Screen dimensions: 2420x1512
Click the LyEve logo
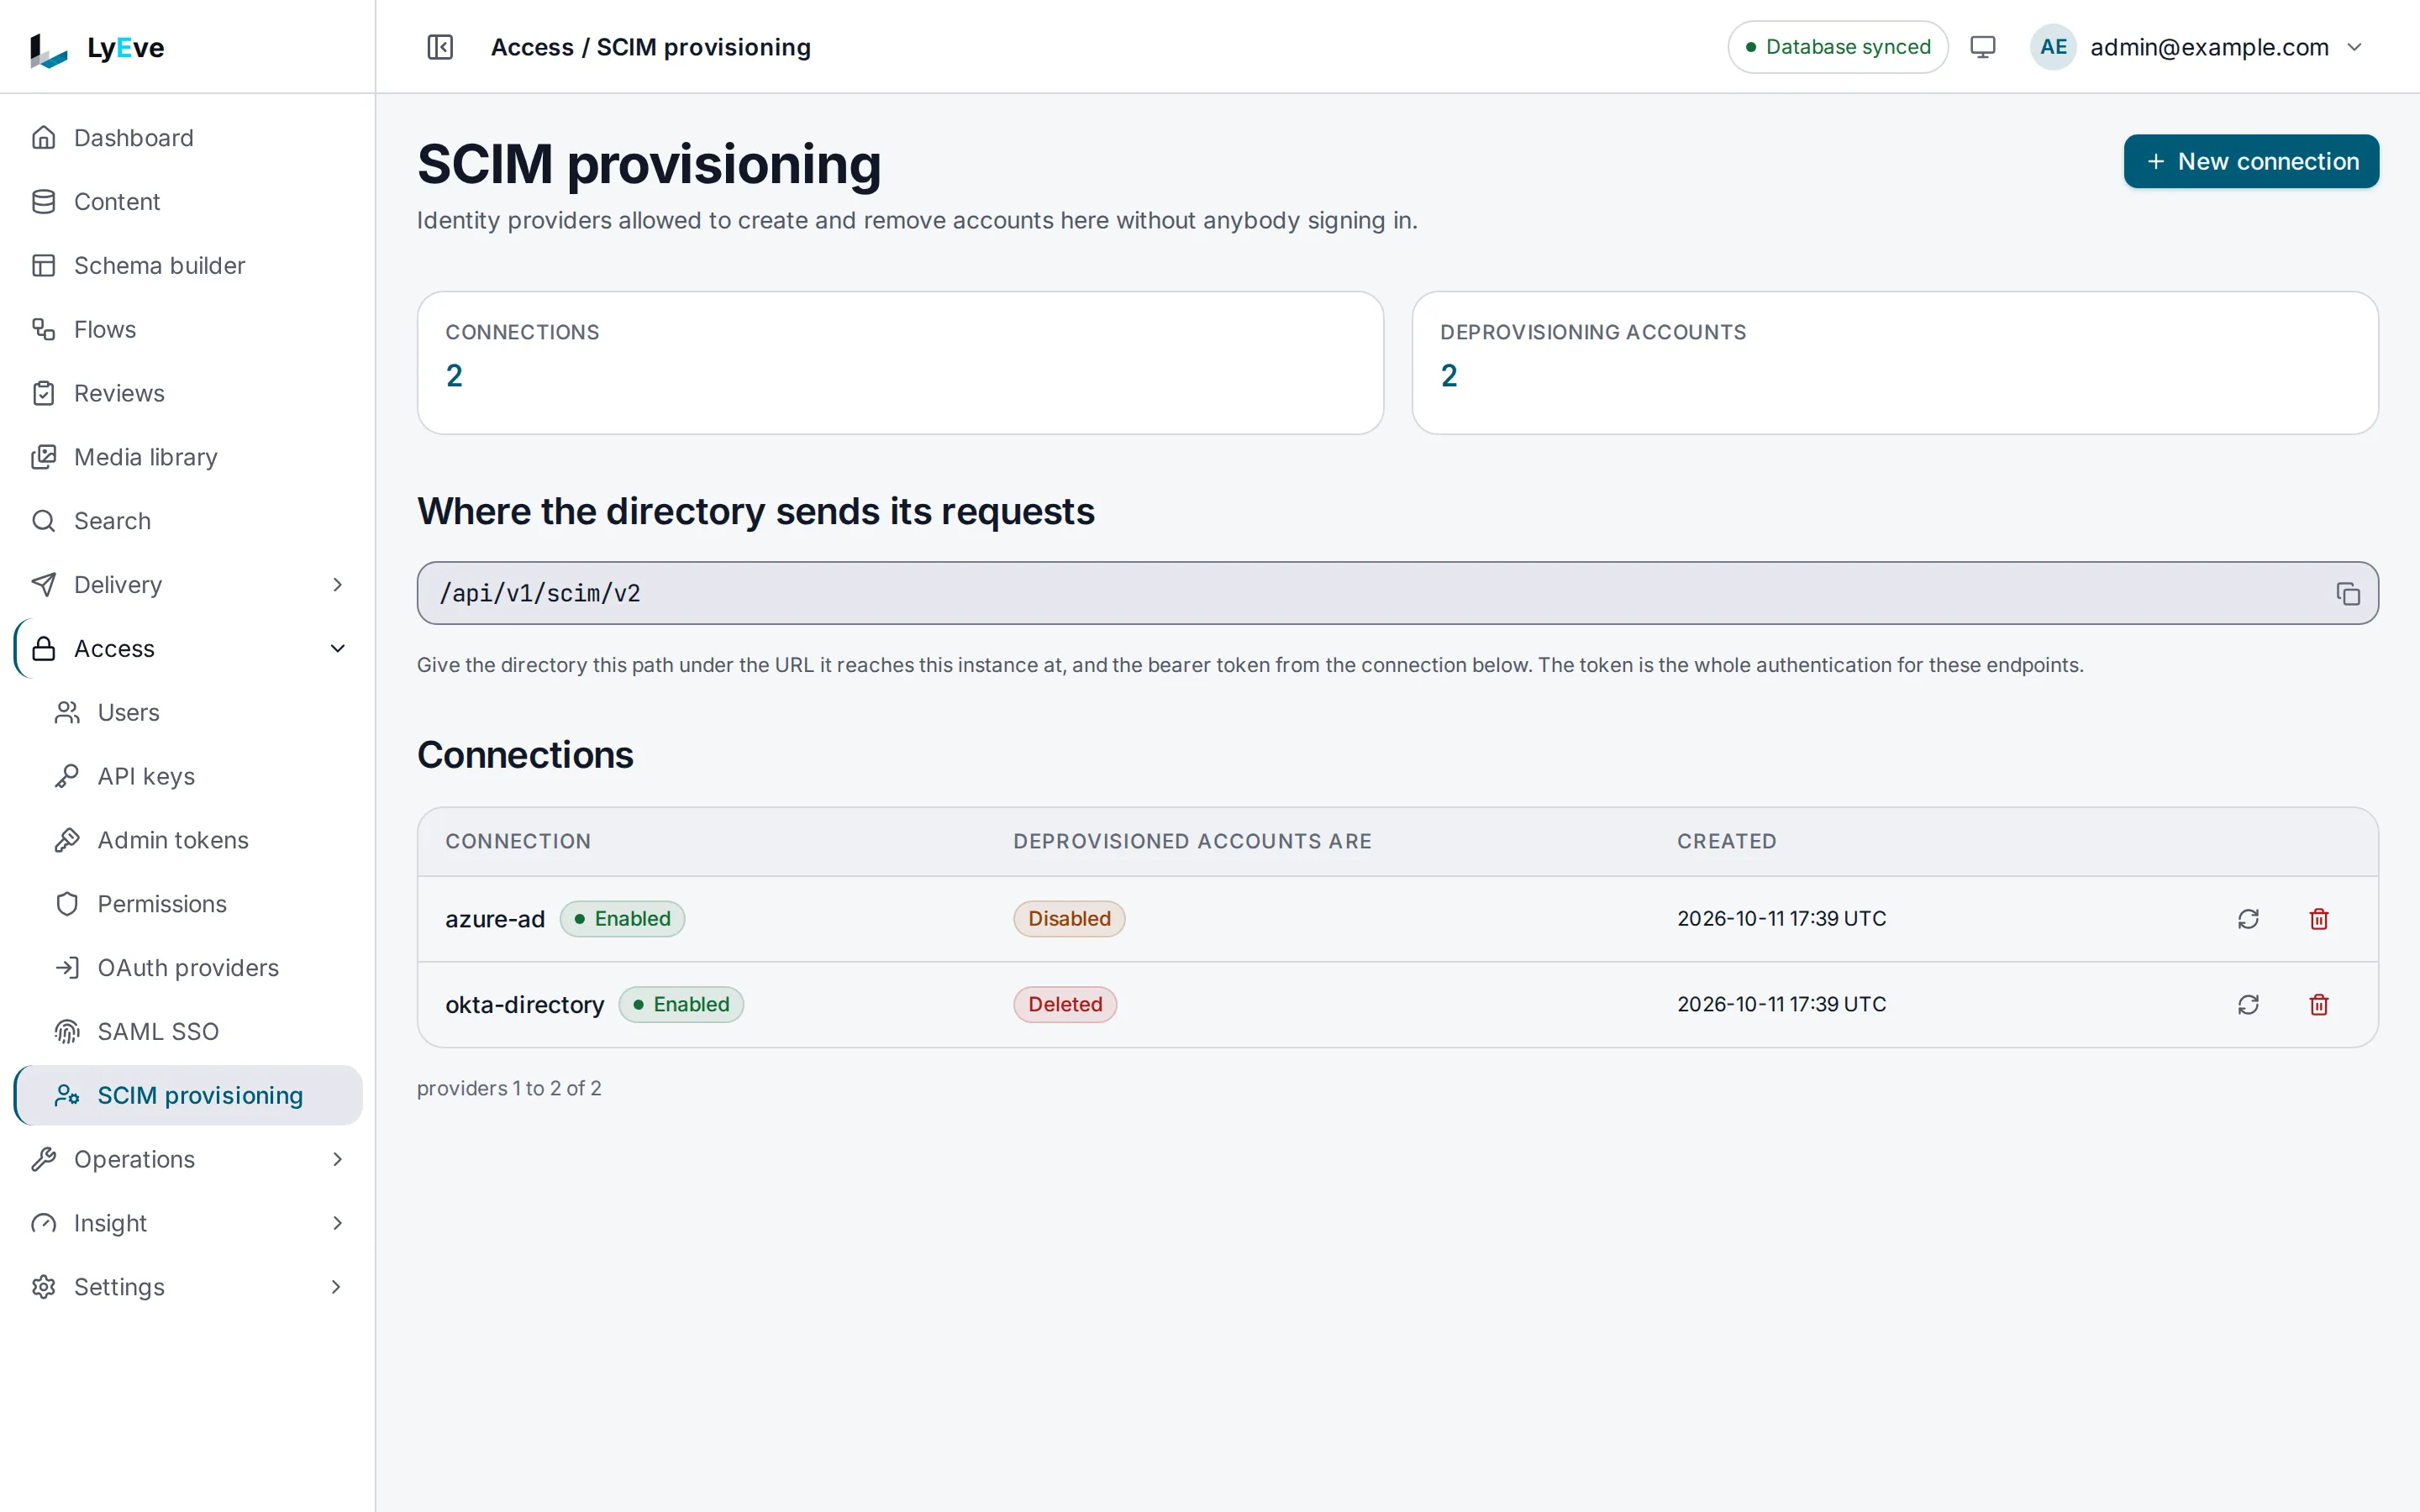pyautogui.click(x=97, y=48)
